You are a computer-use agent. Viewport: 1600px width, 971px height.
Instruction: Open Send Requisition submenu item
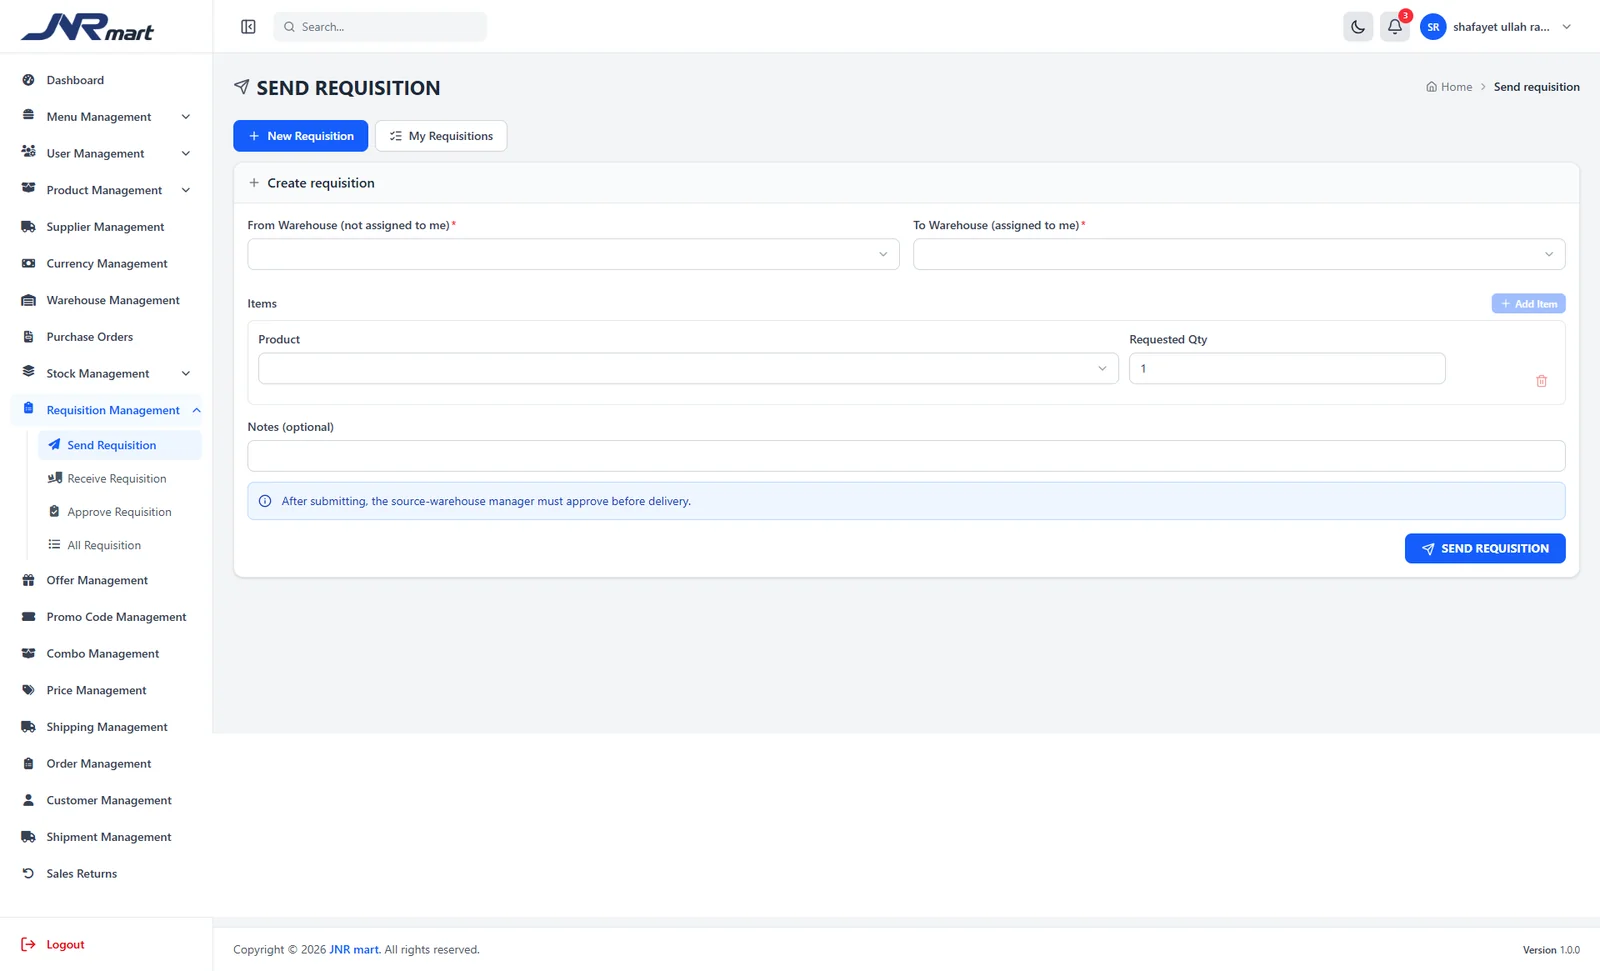(x=120, y=445)
